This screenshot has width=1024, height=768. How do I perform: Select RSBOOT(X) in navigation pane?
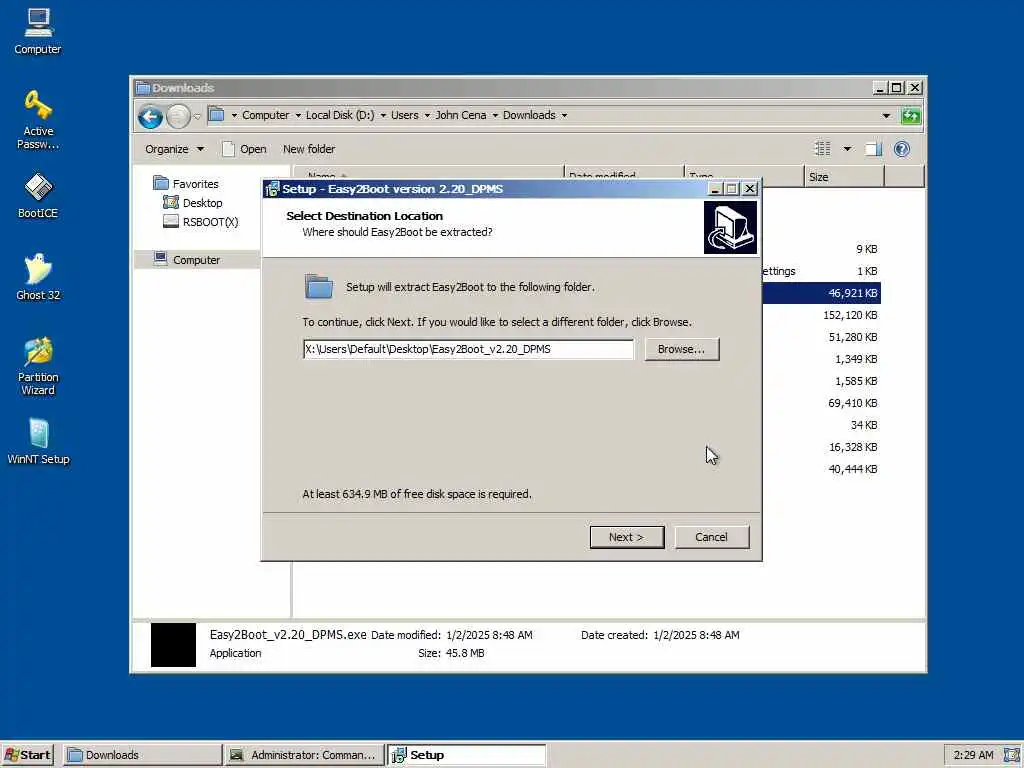(x=200, y=222)
